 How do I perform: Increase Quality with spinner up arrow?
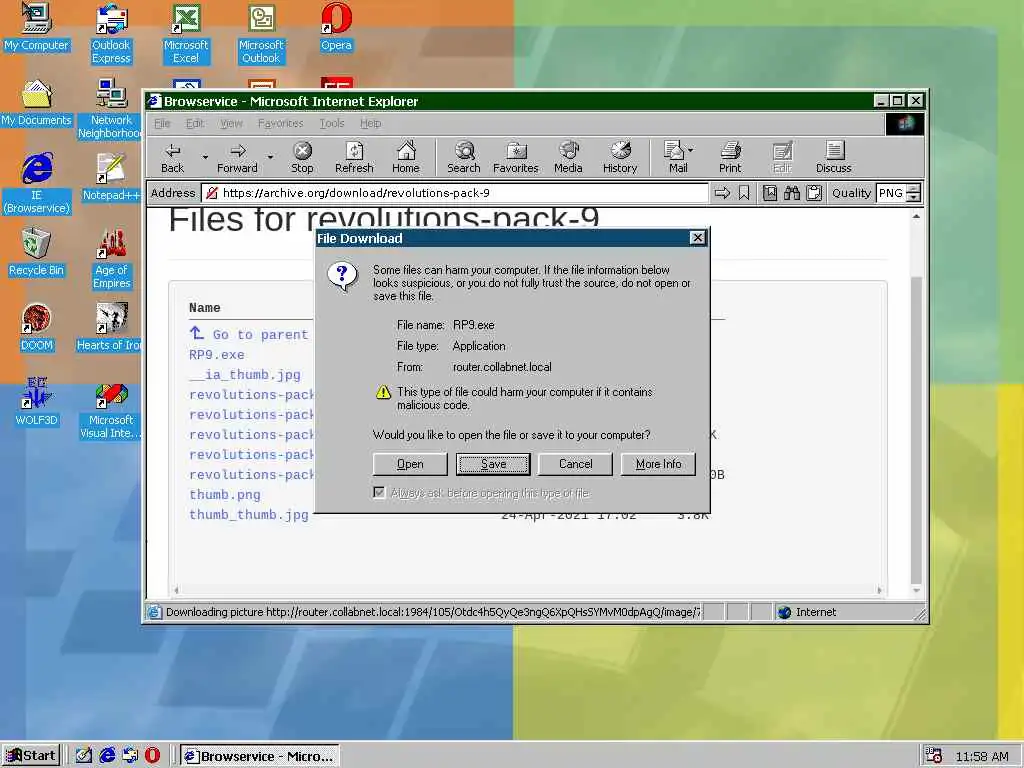coord(914,189)
